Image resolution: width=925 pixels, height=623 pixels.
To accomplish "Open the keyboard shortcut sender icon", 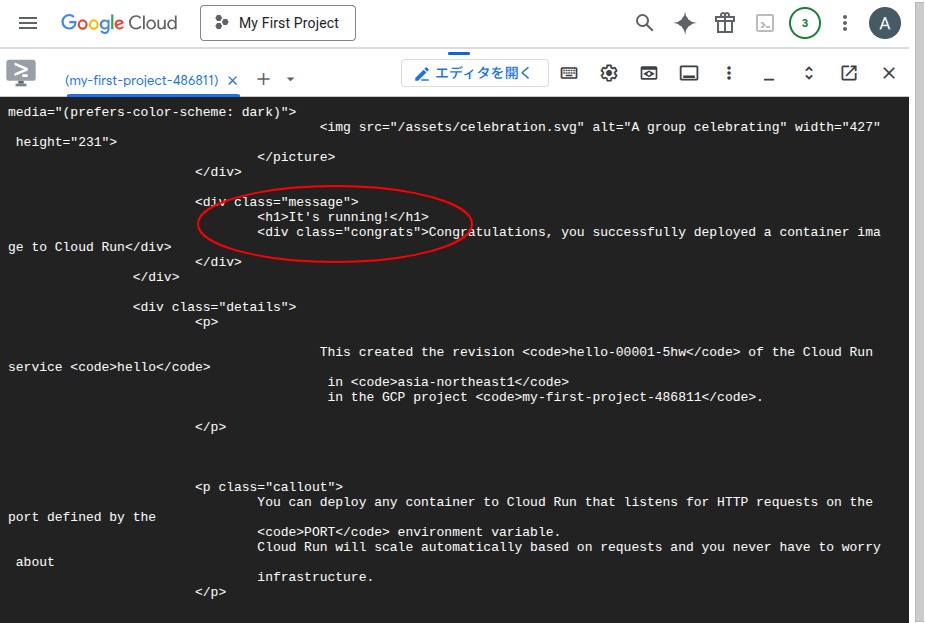I will 569,73.
